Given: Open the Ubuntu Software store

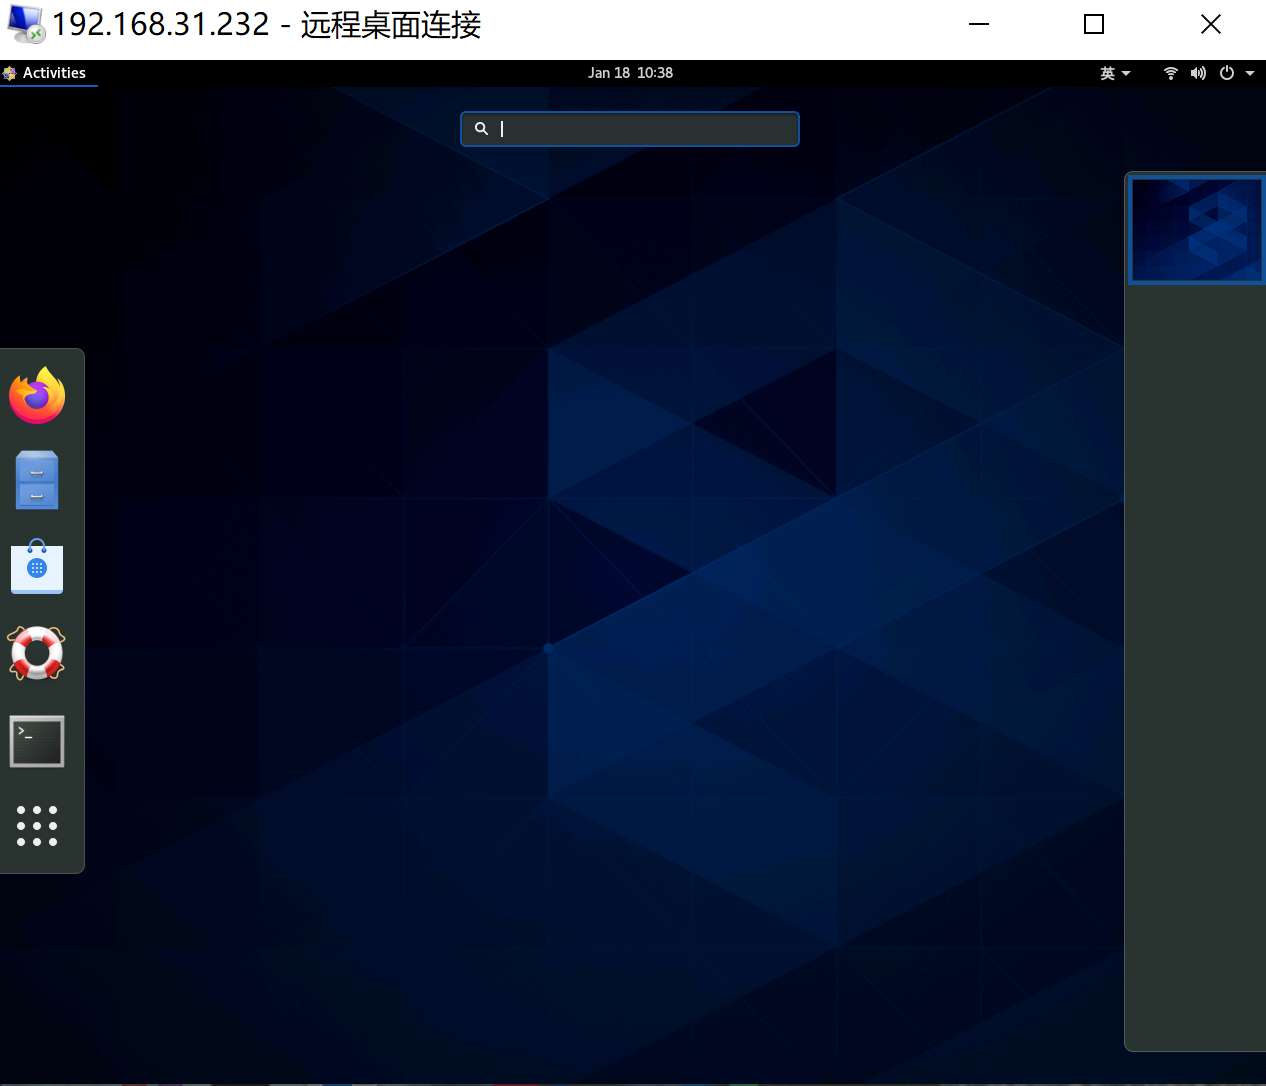Looking at the screenshot, I should tap(37, 567).
